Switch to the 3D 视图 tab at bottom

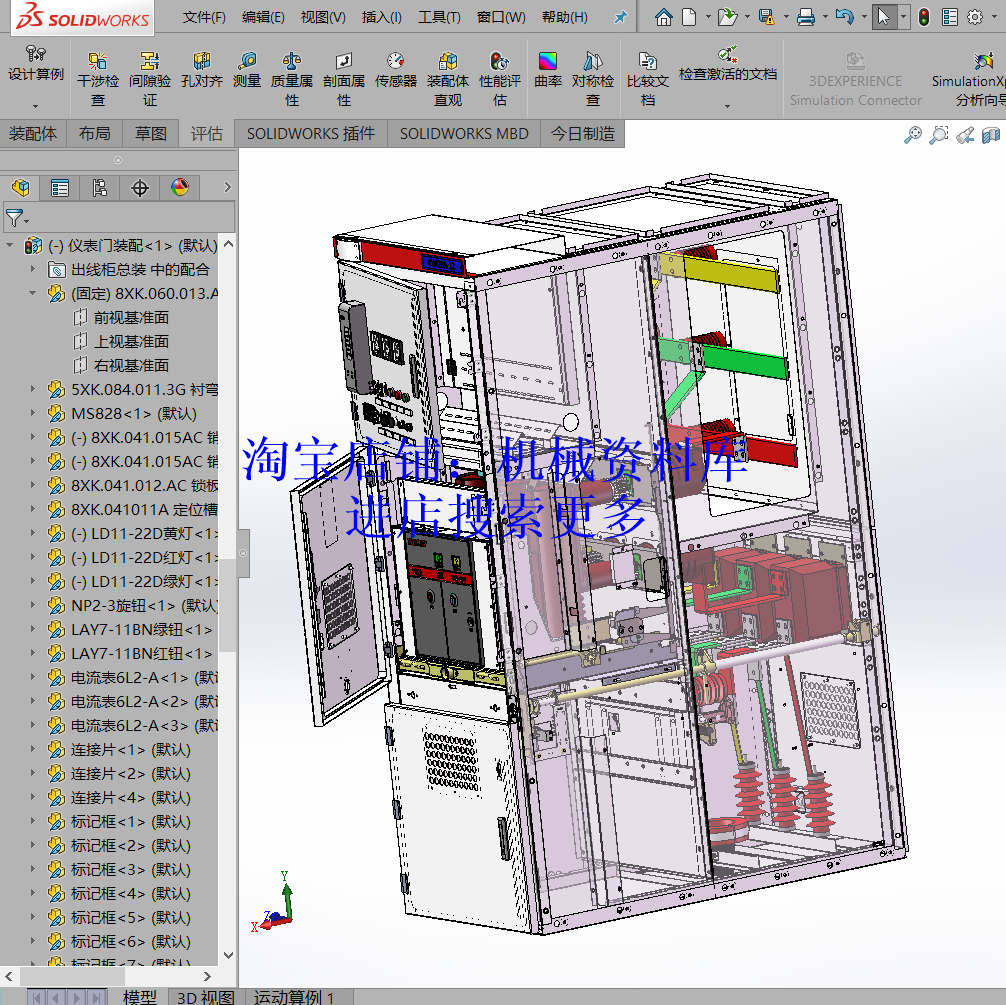(x=207, y=996)
